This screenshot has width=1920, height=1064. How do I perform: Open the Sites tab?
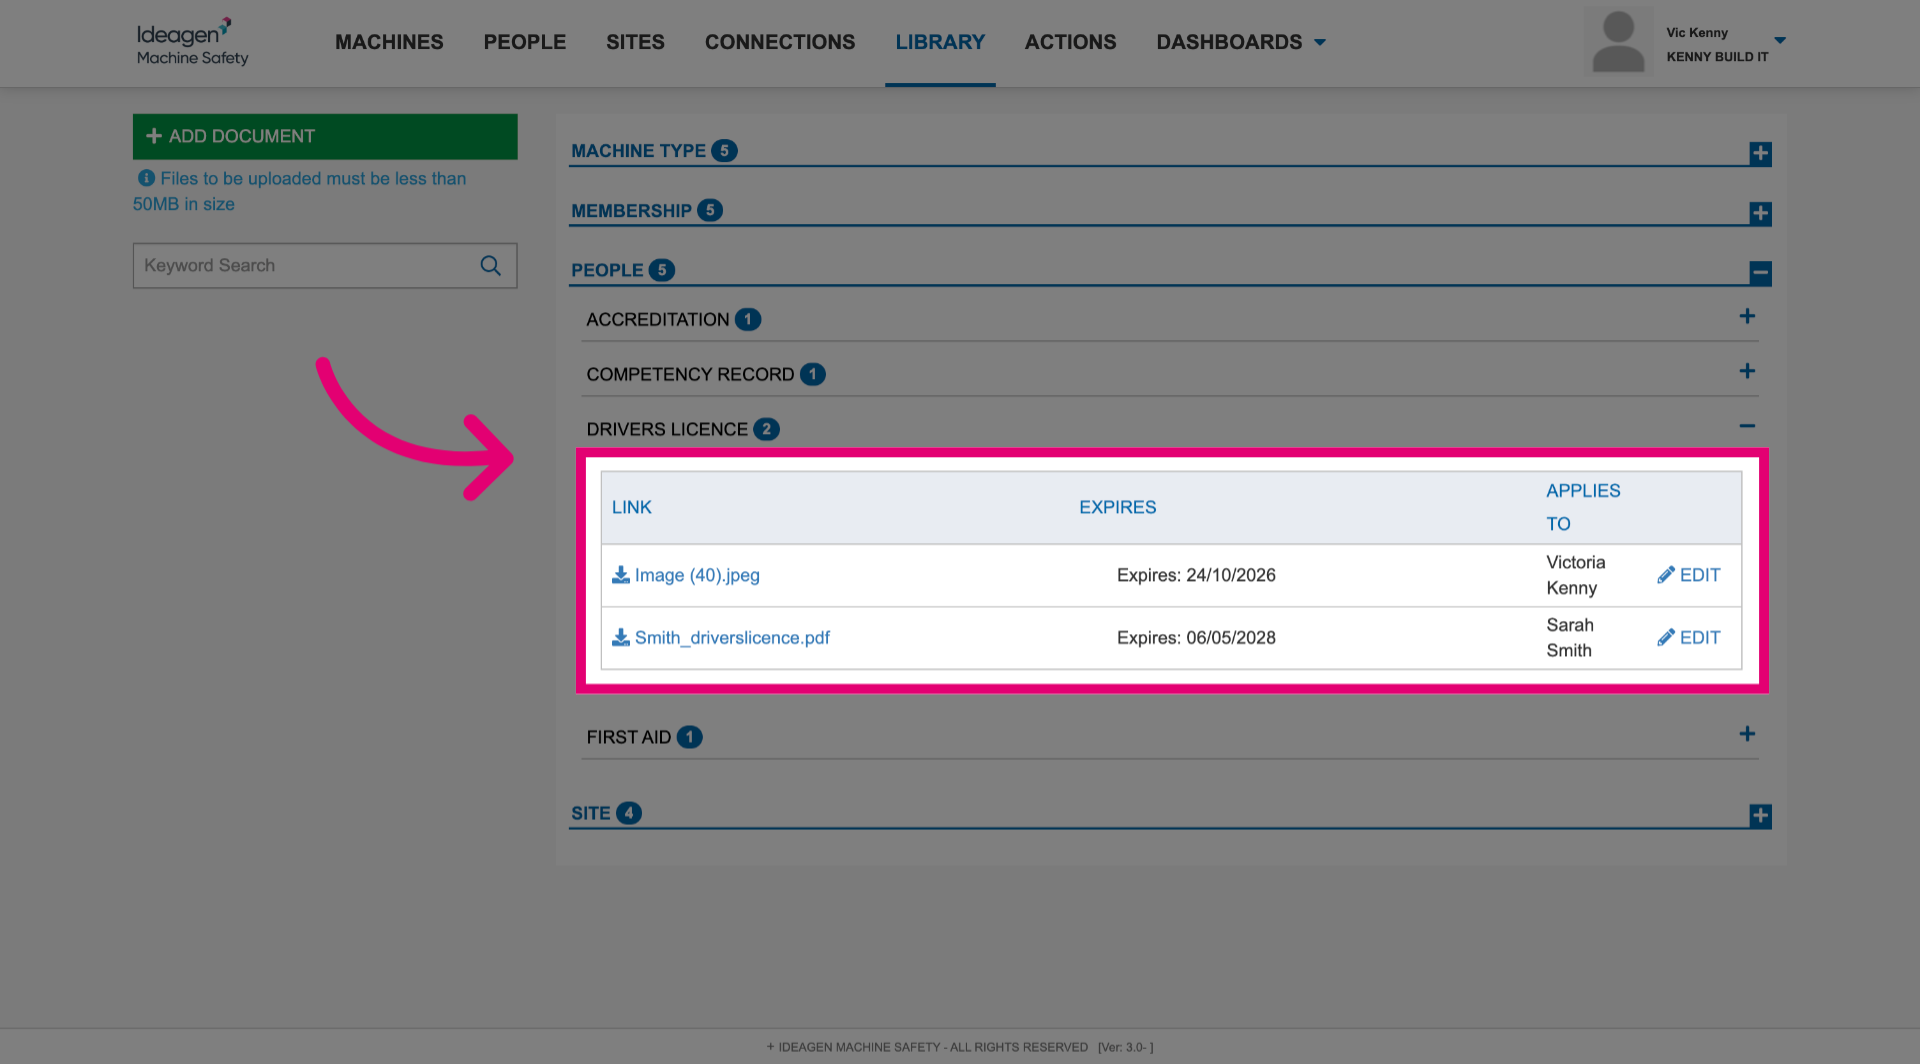pos(635,42)
